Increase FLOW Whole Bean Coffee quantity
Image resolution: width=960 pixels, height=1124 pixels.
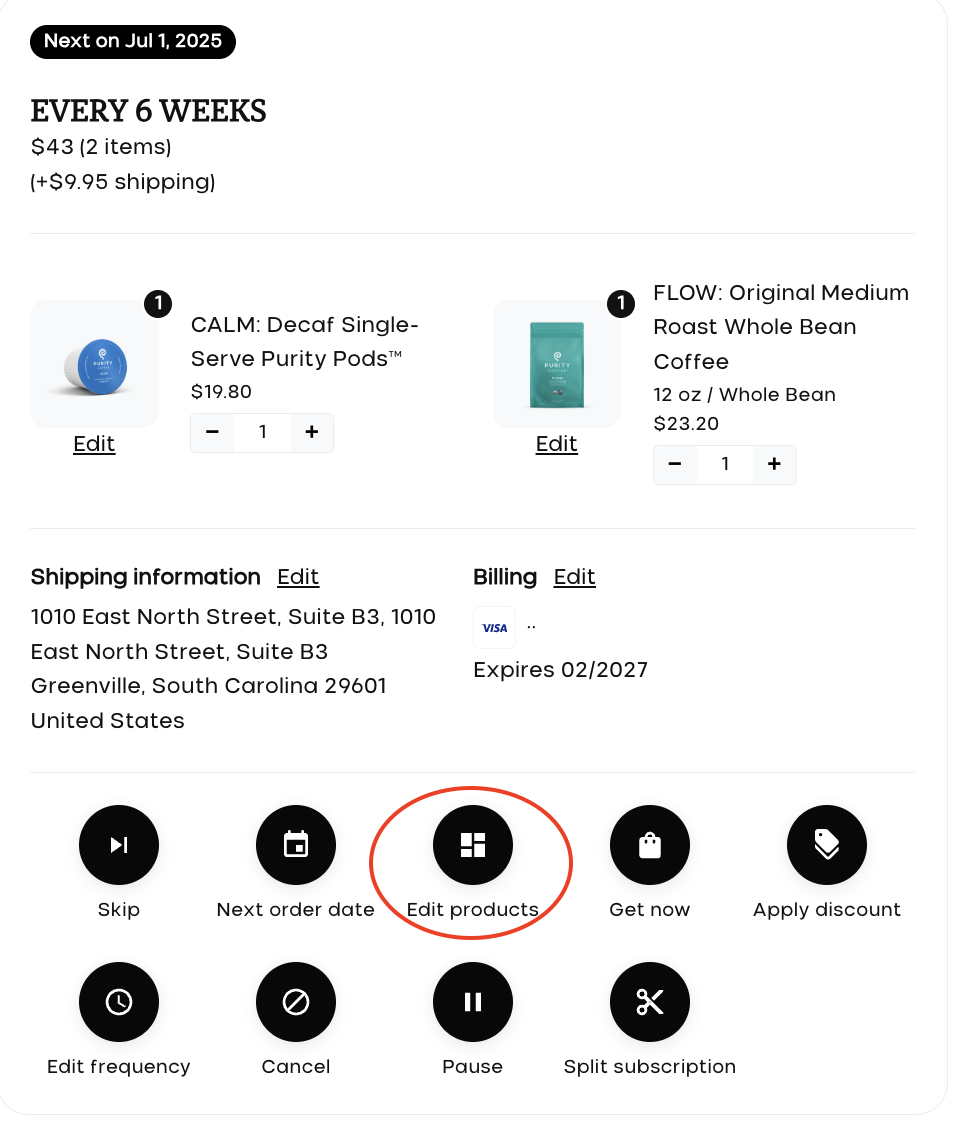coord(774,465)
